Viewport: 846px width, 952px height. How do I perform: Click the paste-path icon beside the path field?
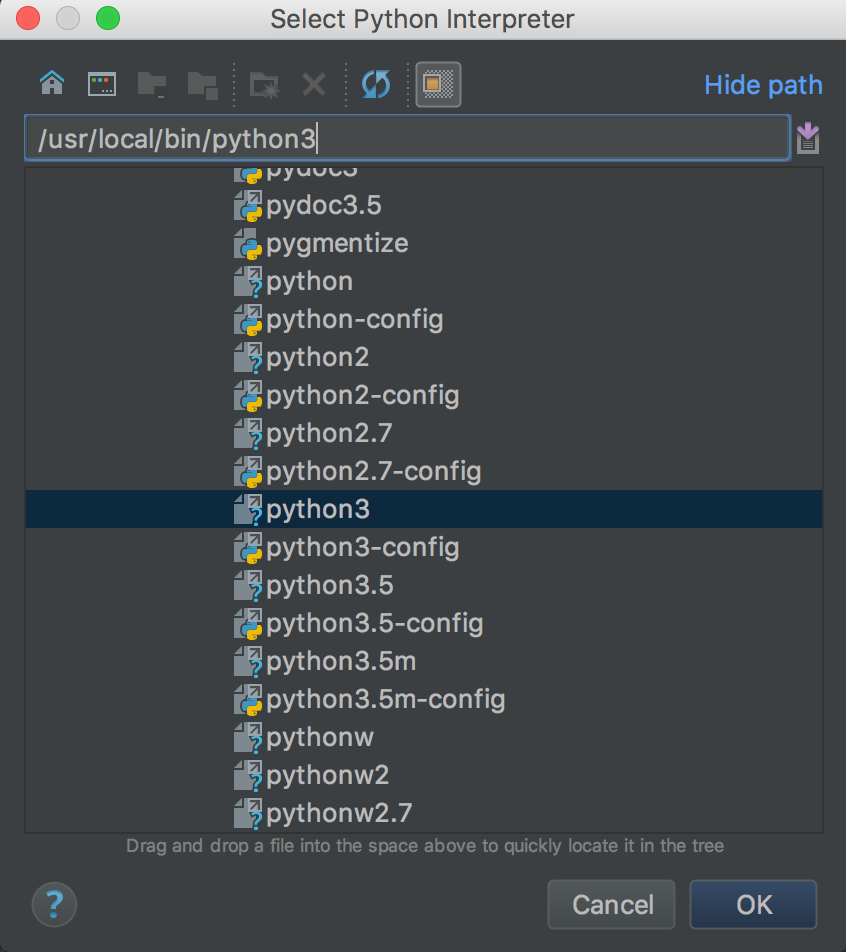coord(808,138)
